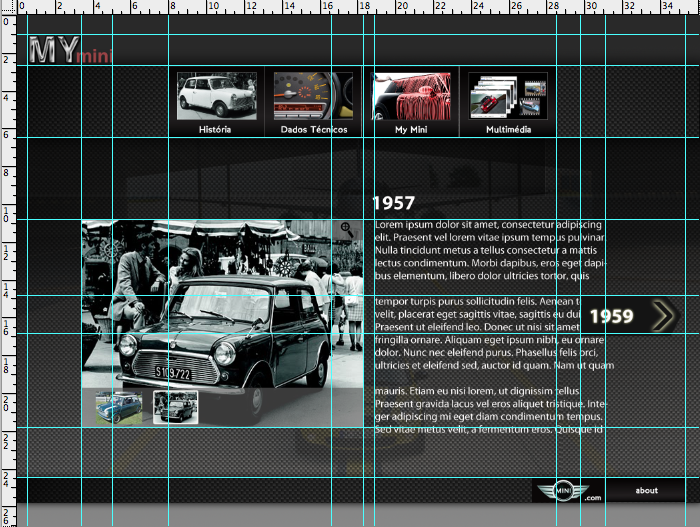
Task: Jump to the 1959 year label
Action: [x=611, y=317]
